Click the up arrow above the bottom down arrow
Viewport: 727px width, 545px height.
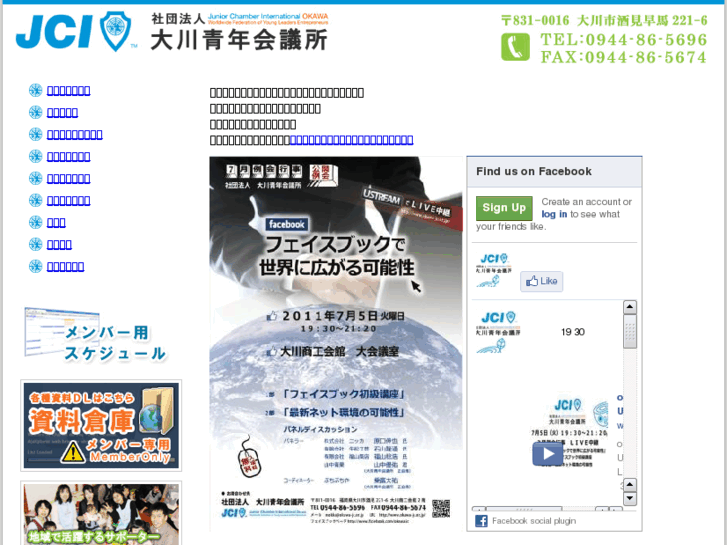630,485
